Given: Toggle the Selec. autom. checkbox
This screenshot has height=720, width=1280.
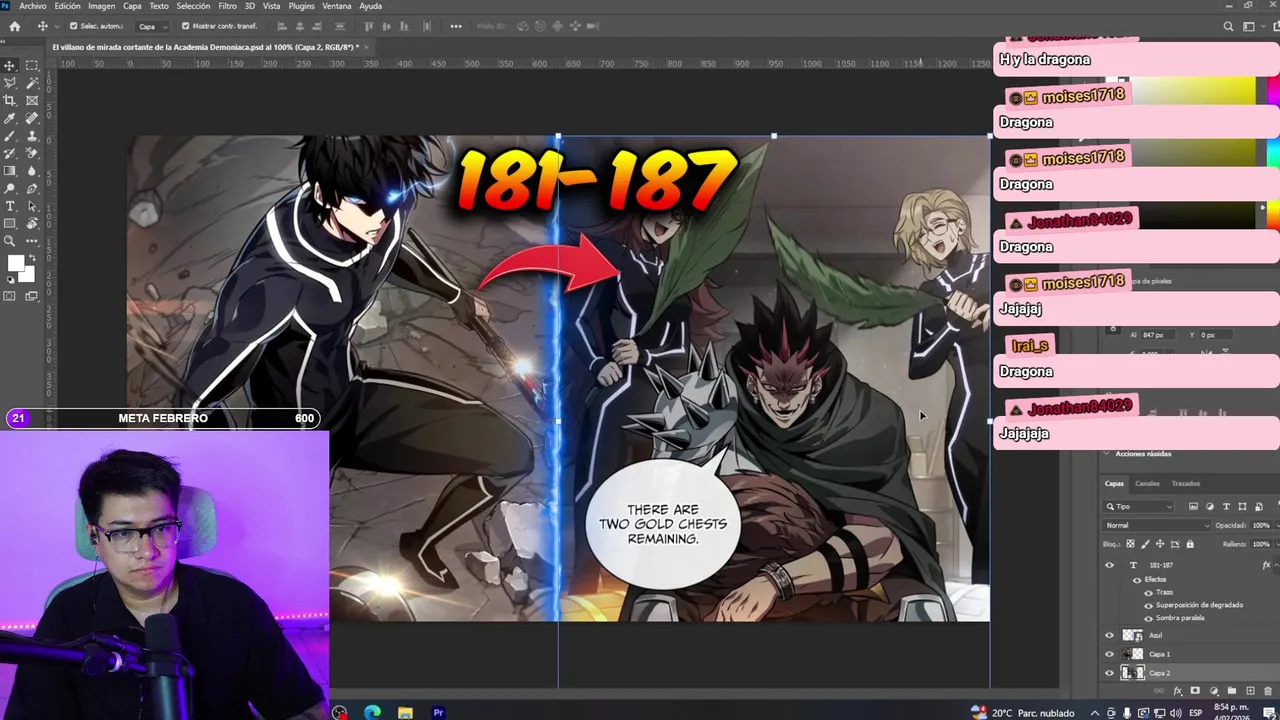Looking at the screenshot, I should point(73,26).
